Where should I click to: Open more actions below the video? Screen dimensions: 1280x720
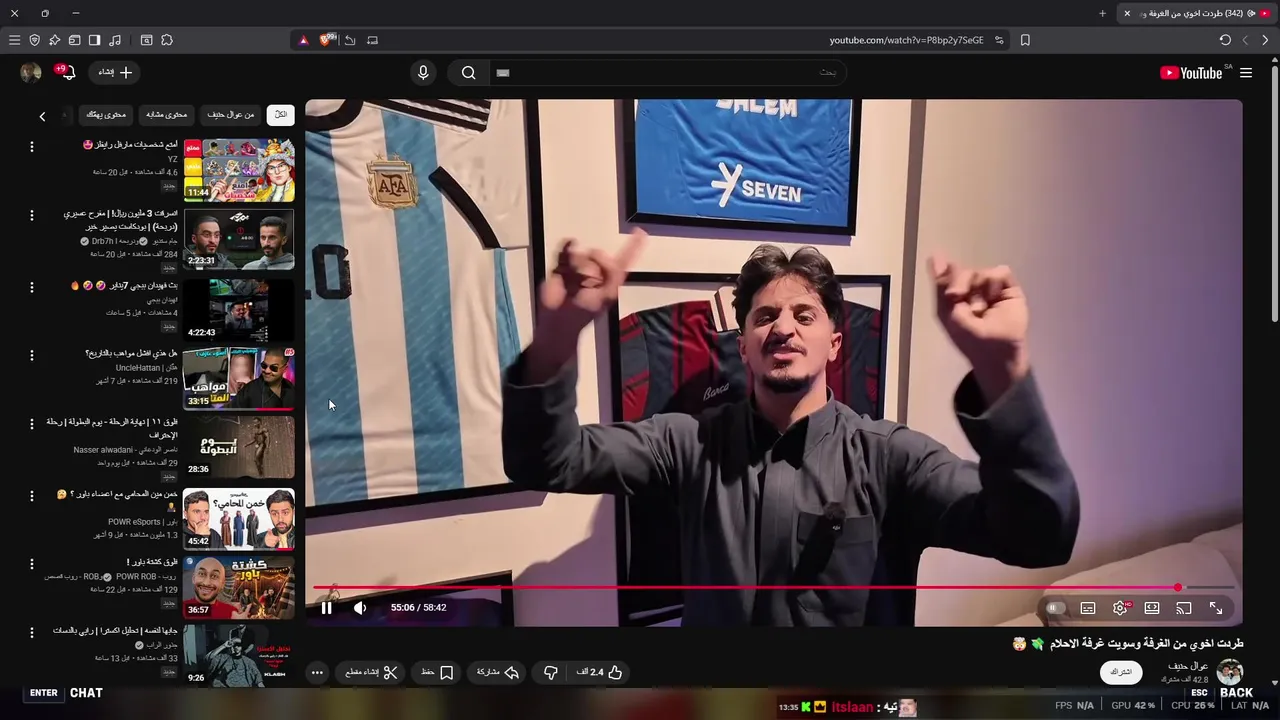pyautogui.click(x=317, y=672)
